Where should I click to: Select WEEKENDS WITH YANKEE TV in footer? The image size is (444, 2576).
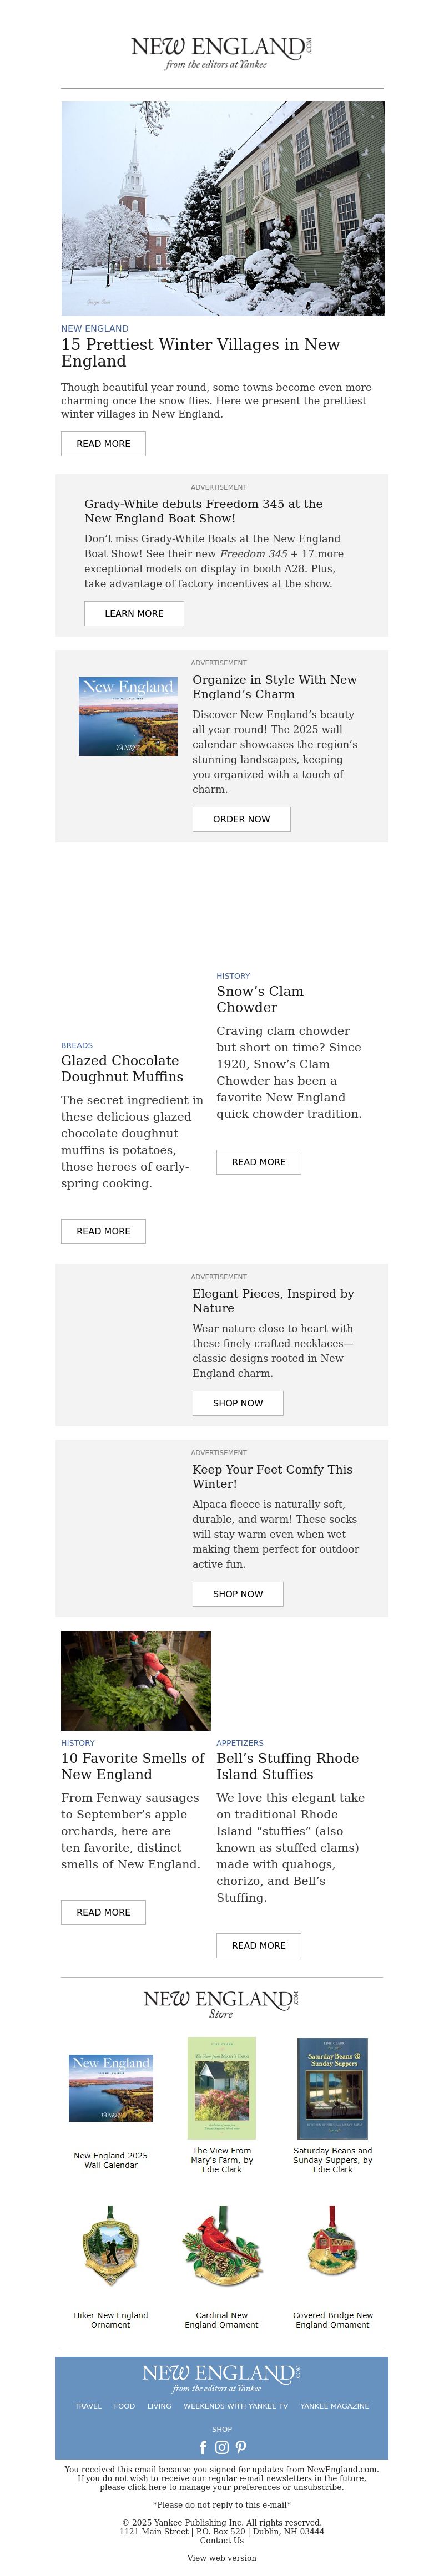pos(236,2405)
